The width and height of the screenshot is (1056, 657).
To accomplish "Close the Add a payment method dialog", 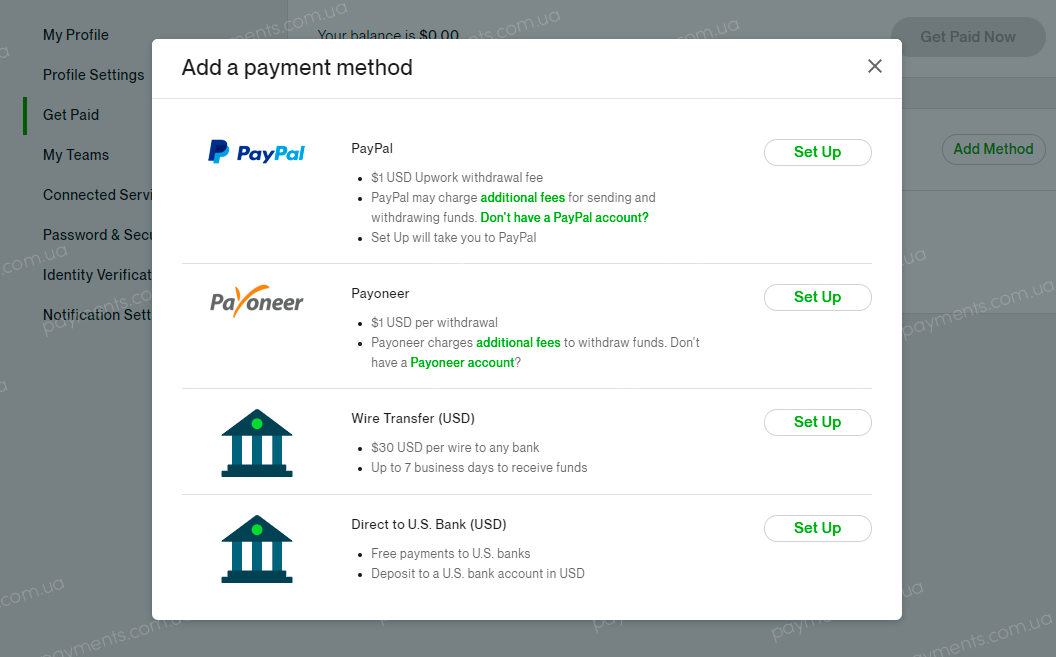I will pos(874,66).
